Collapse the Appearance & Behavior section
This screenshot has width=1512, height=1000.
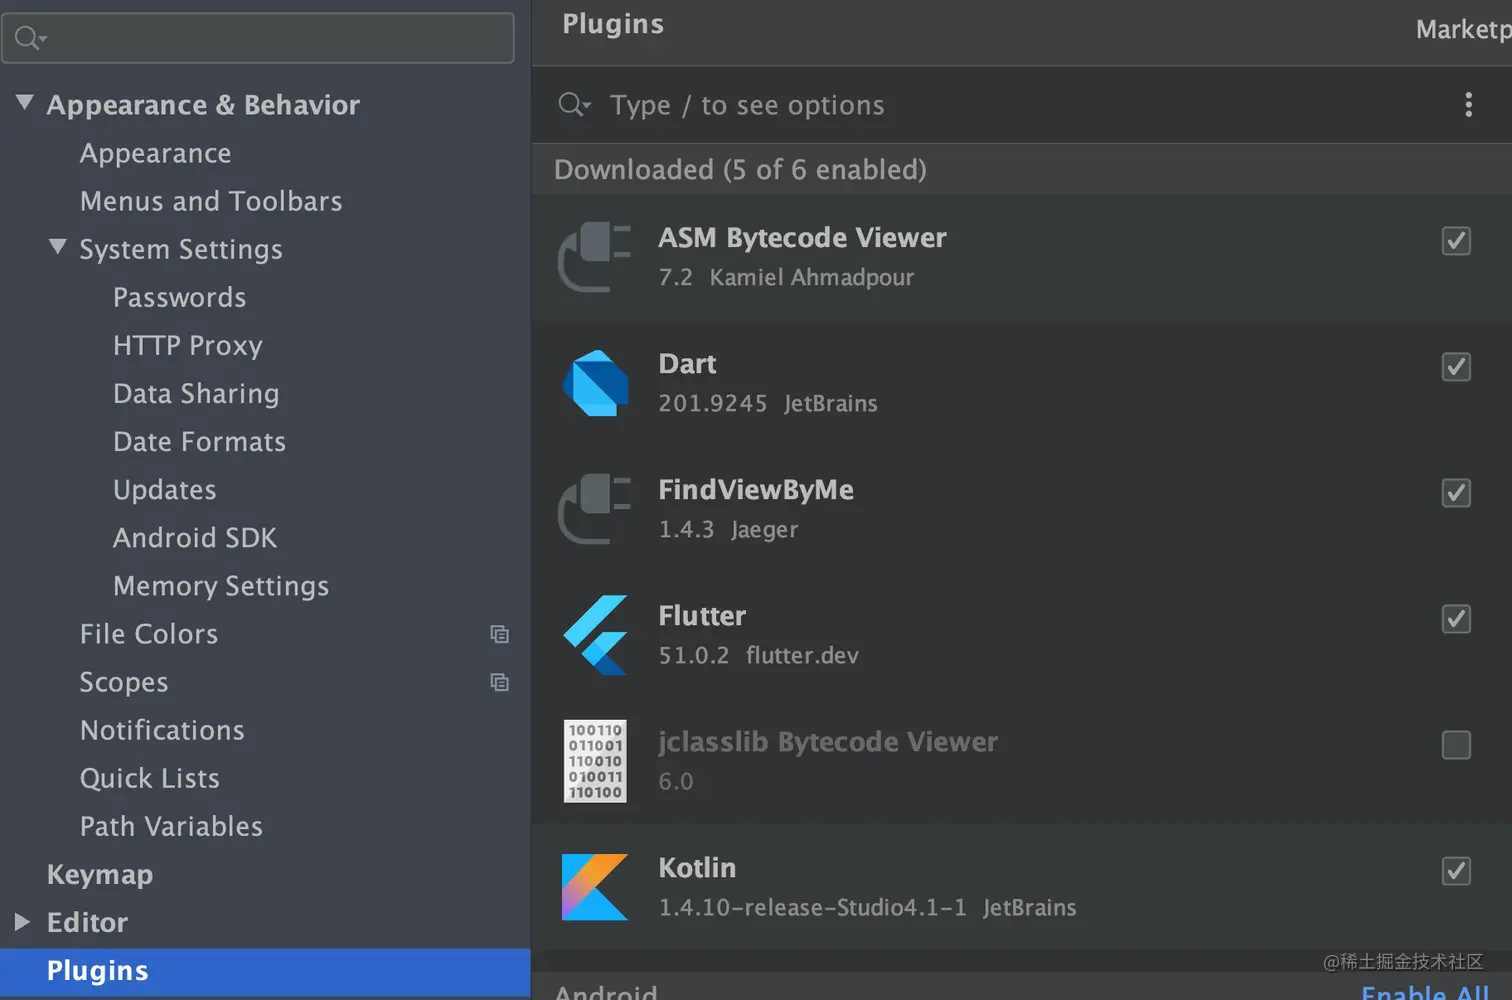25,103
